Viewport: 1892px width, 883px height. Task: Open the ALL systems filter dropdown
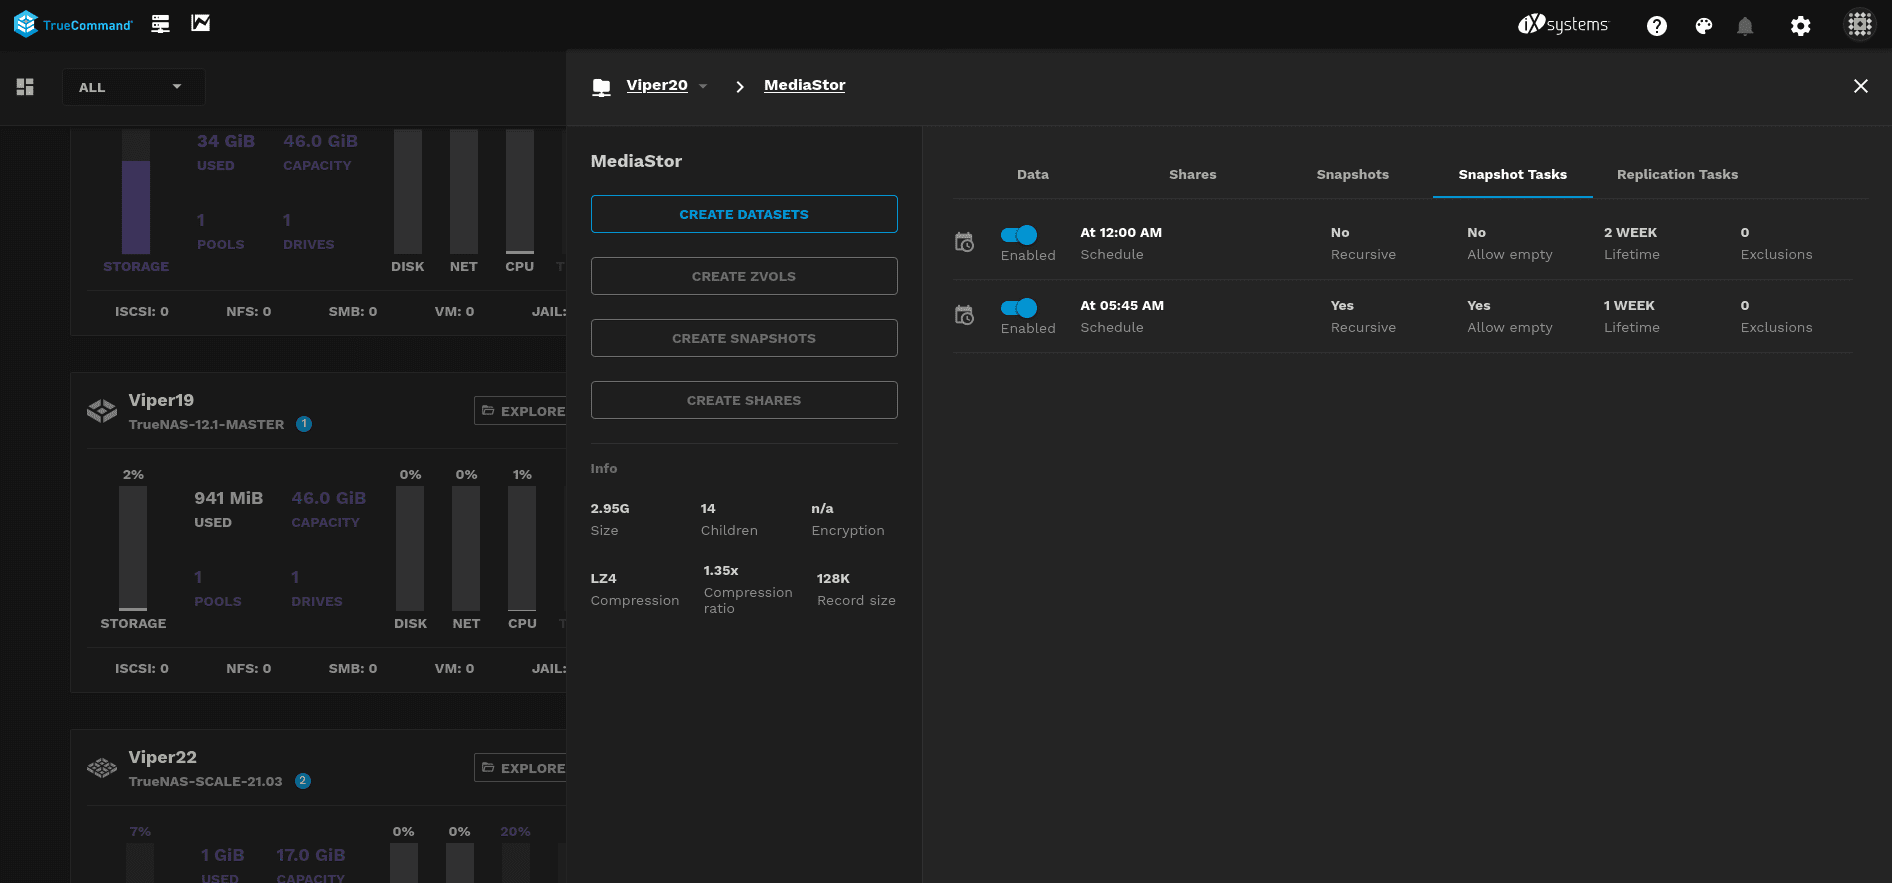[x=133, y=87]
